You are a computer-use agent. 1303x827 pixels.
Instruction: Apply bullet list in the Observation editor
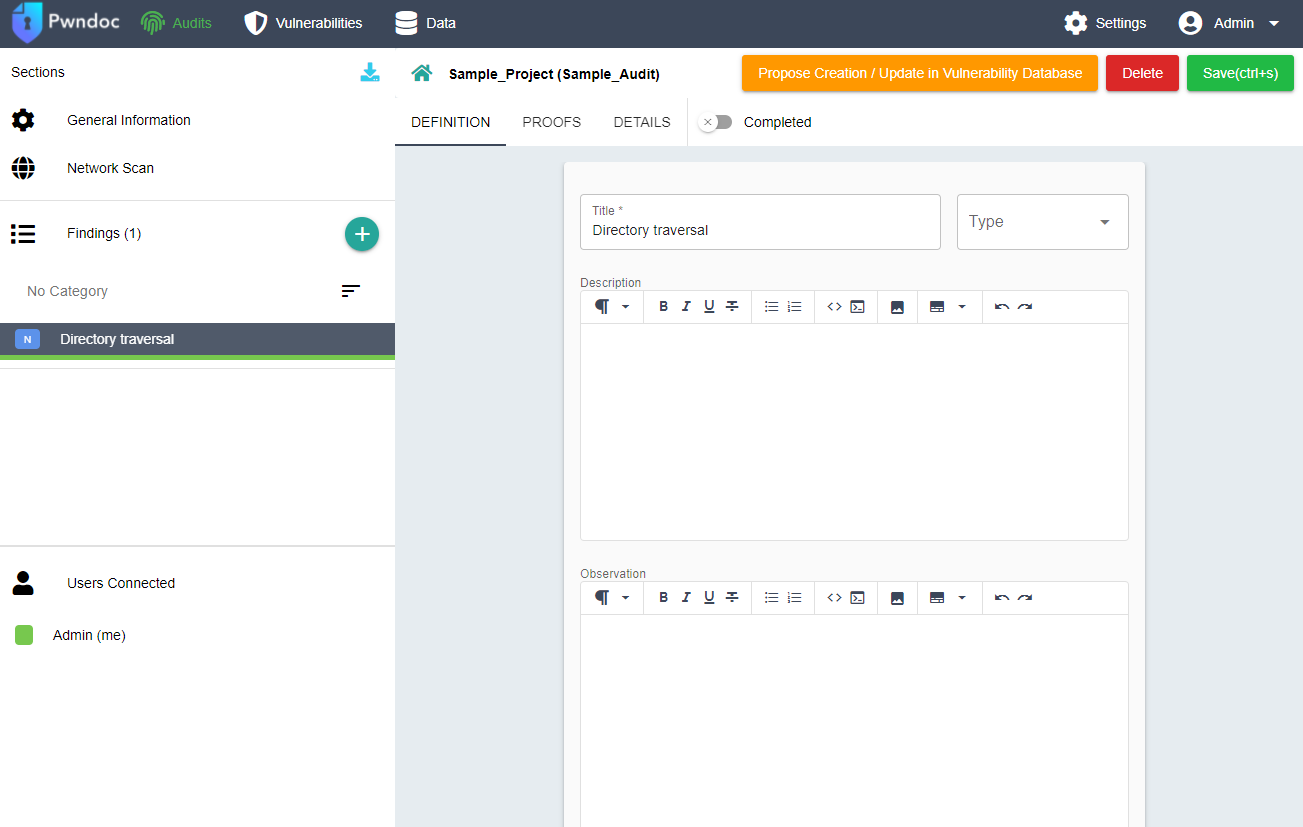point(771,598)
